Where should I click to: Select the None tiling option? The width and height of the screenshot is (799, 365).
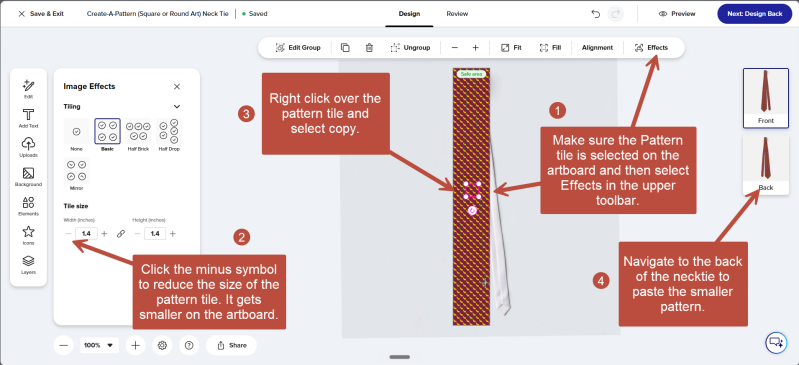coord(76,135)
